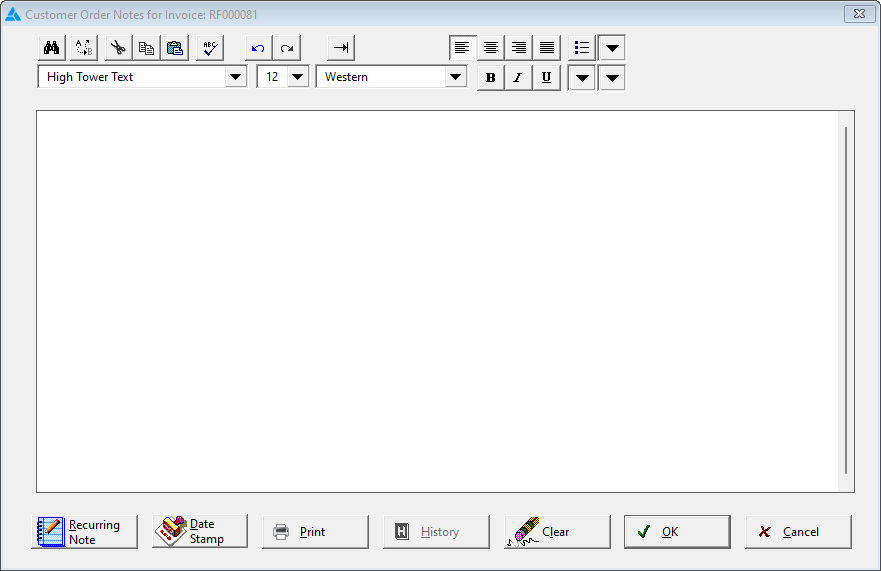Click the Replace text icon

point(84,48)
